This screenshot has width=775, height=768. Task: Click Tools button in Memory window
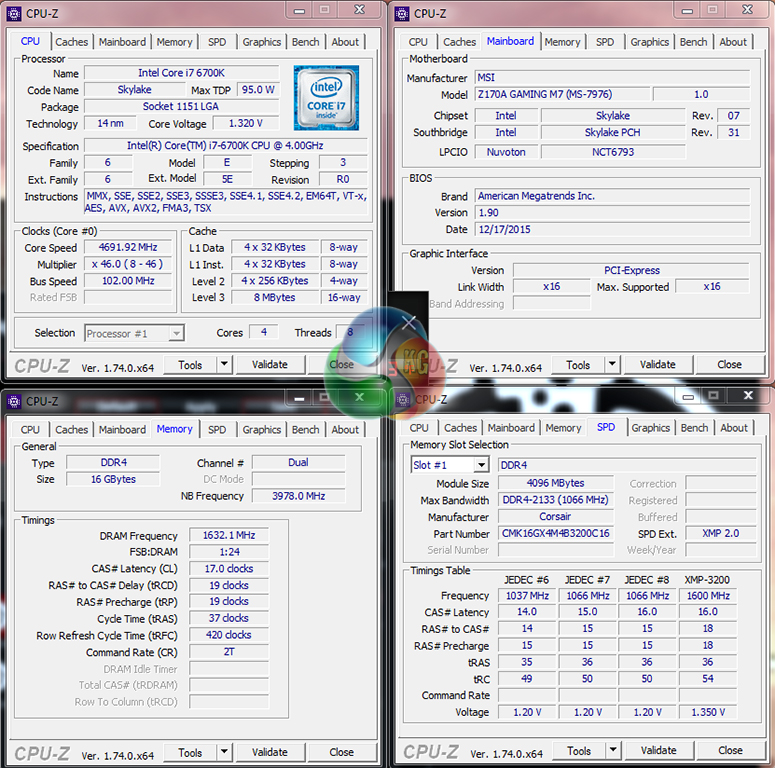point(190,753)
